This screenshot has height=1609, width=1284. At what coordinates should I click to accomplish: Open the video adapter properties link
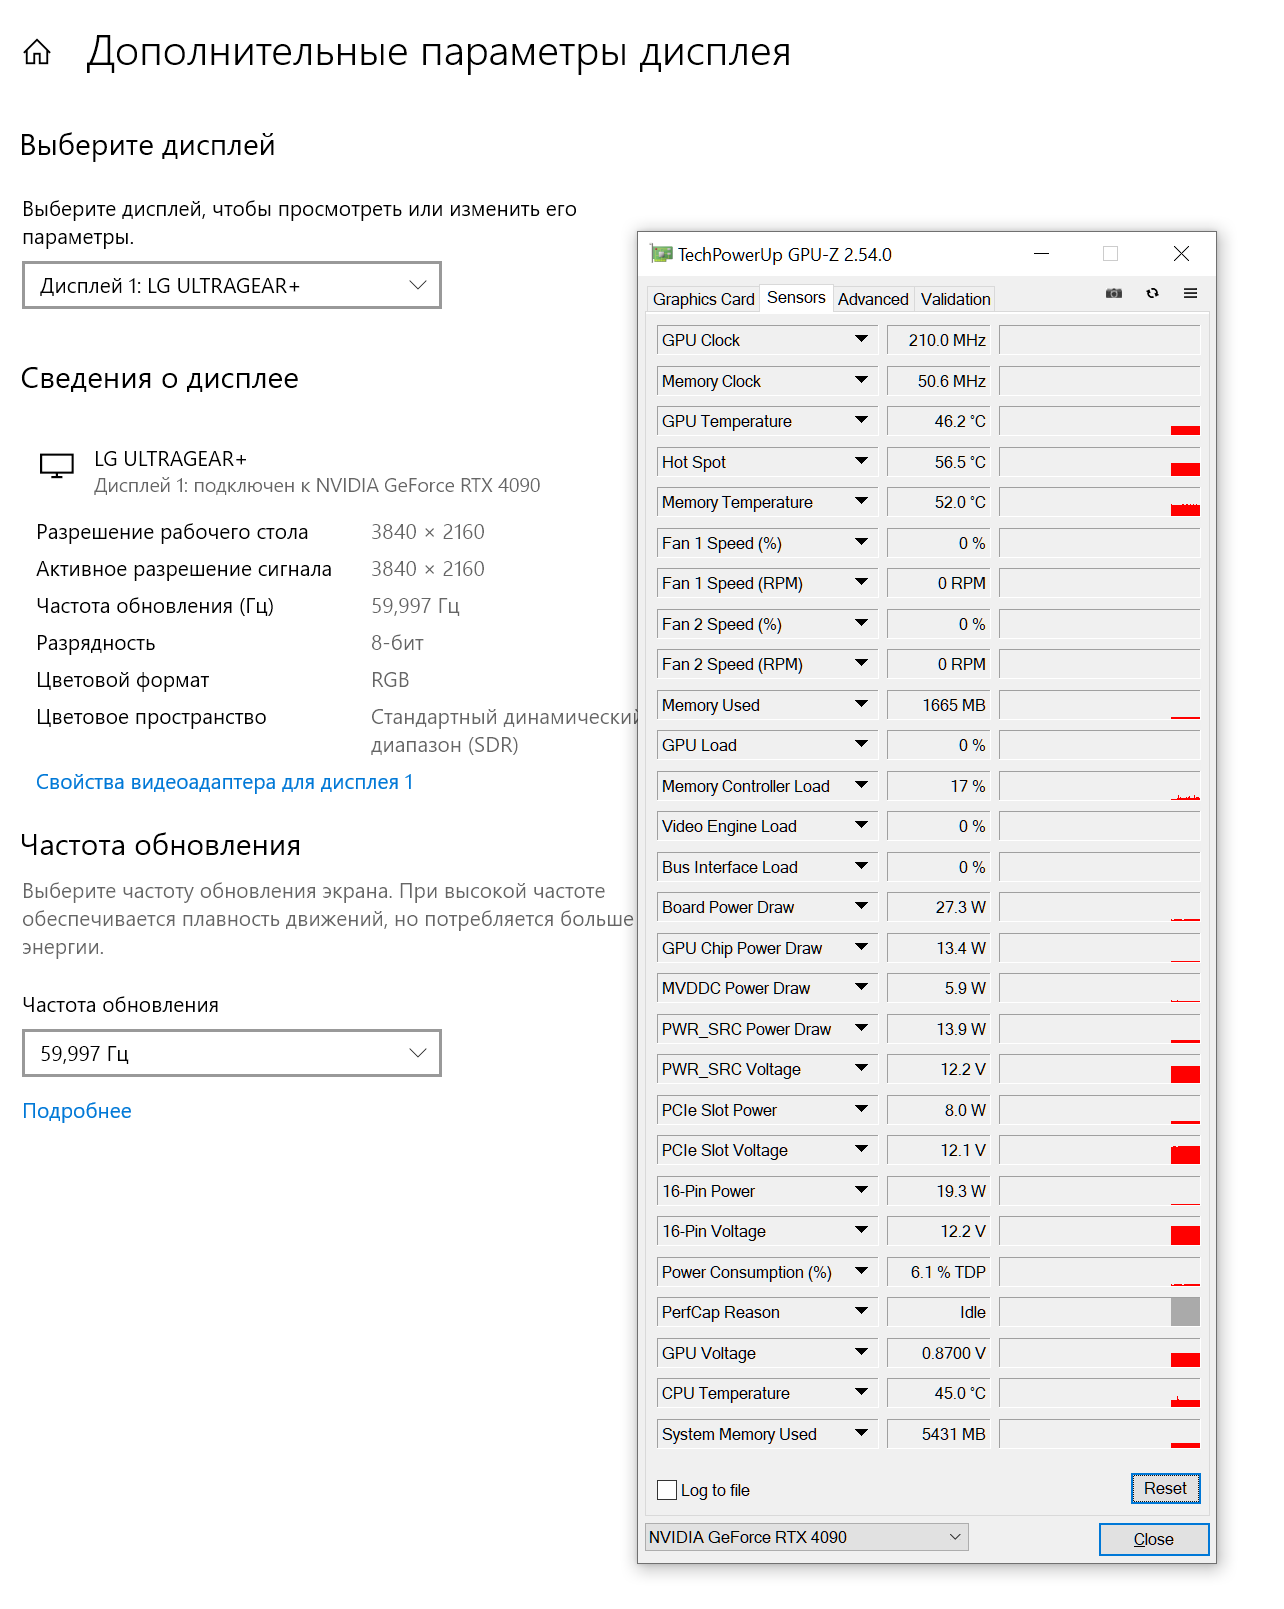[x=224, y=782]
